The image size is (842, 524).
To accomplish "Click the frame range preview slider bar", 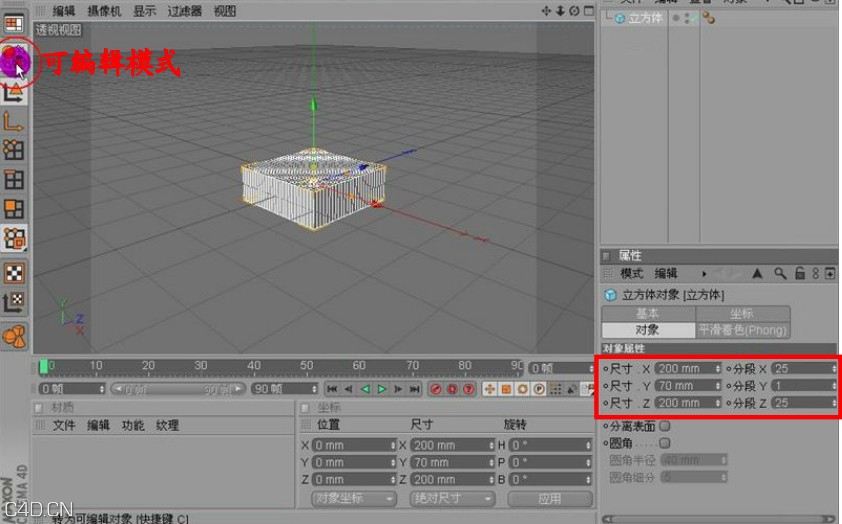I will tap(178, 389).
